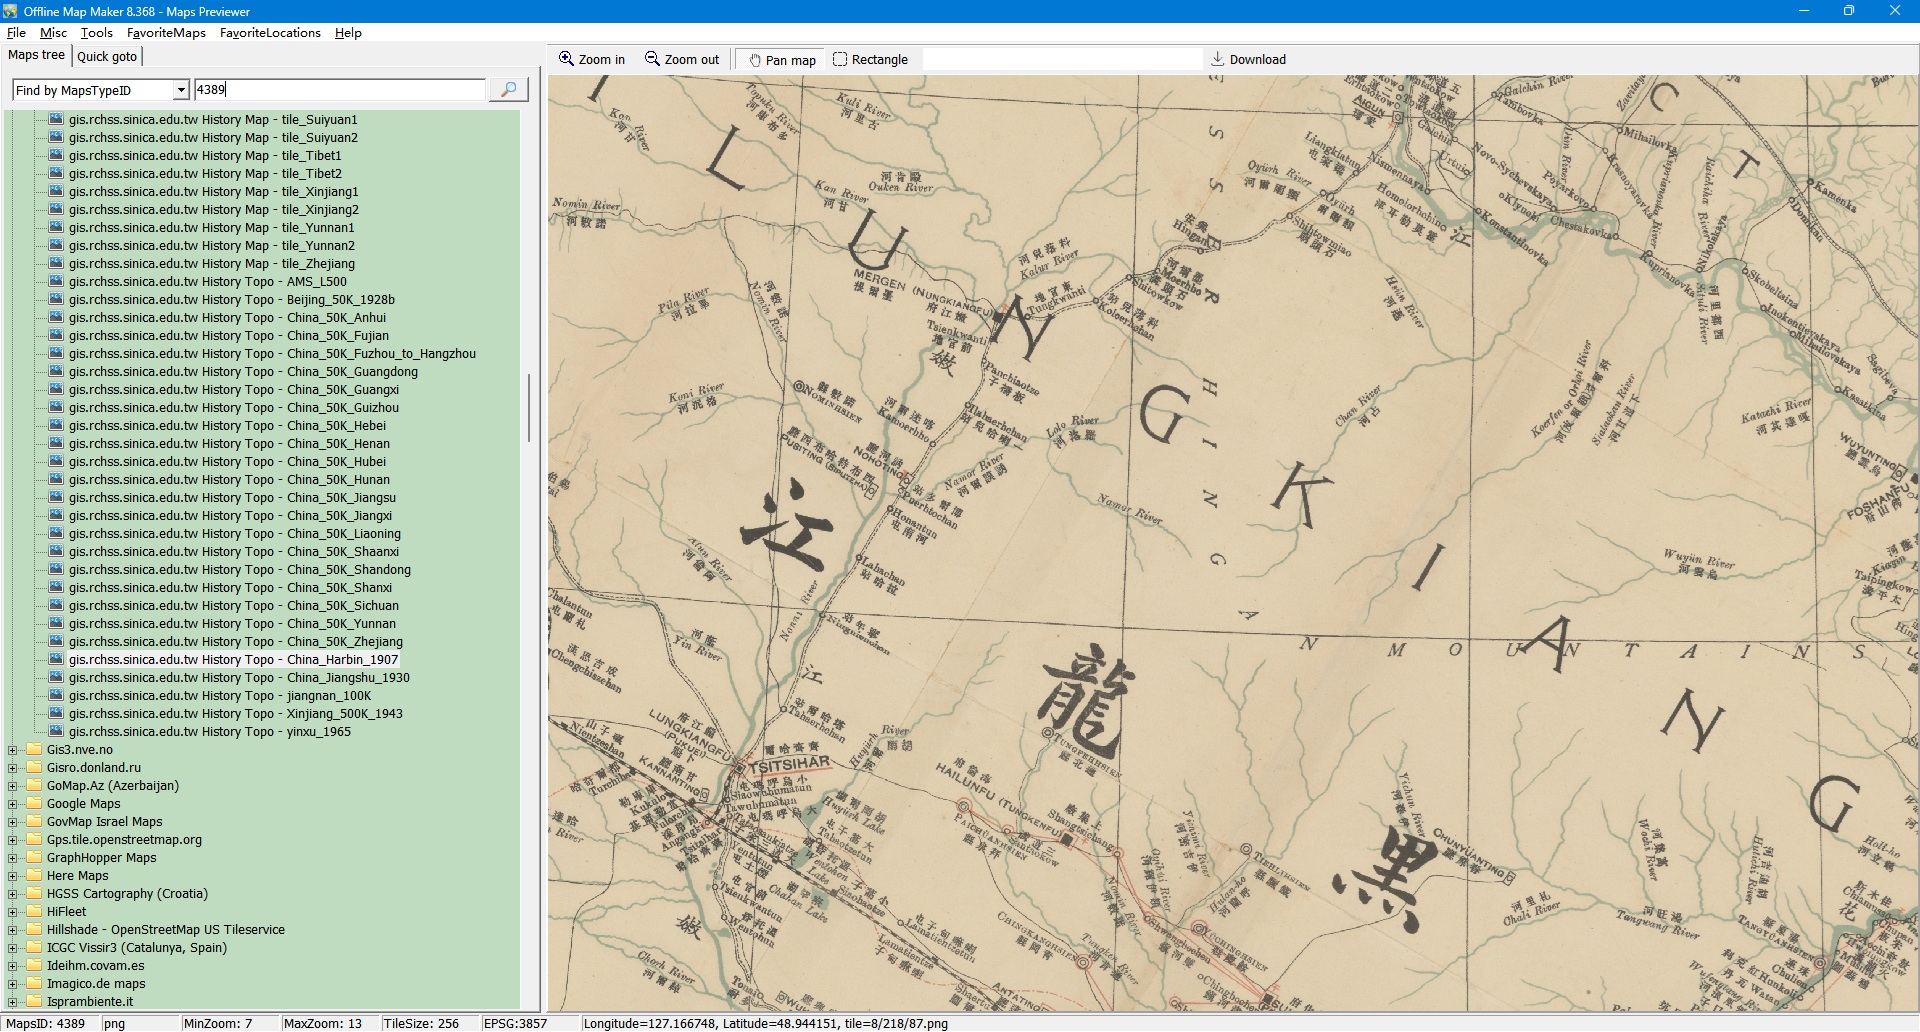Click the maps tree vertical scrollbar

[529, 408]
